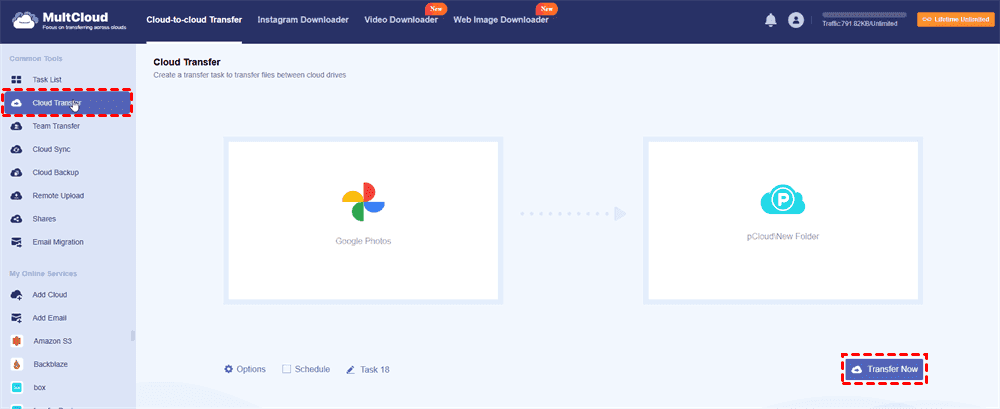Click the box service icon
The width and height of the screenshot is (1000, 409).
click(17, 387)
